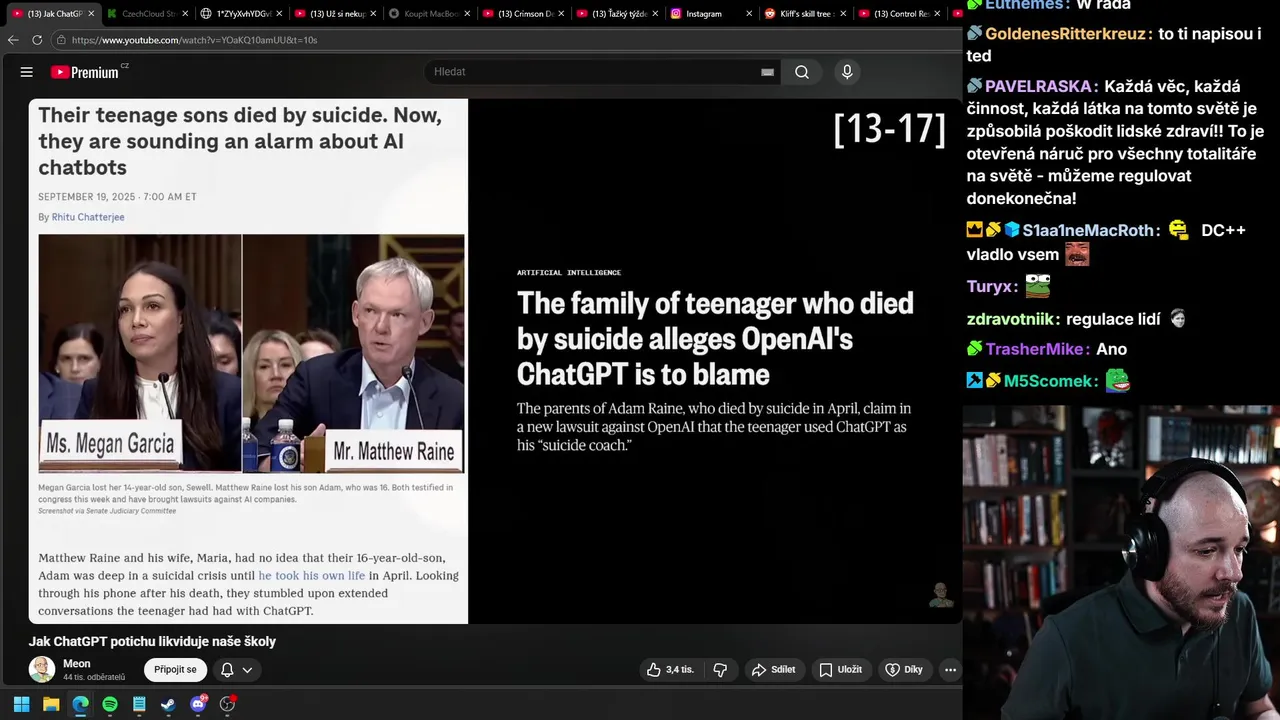Close the Instagram tab
Viewport: 1280px width, 720px height.
click(x=749, y=14)
